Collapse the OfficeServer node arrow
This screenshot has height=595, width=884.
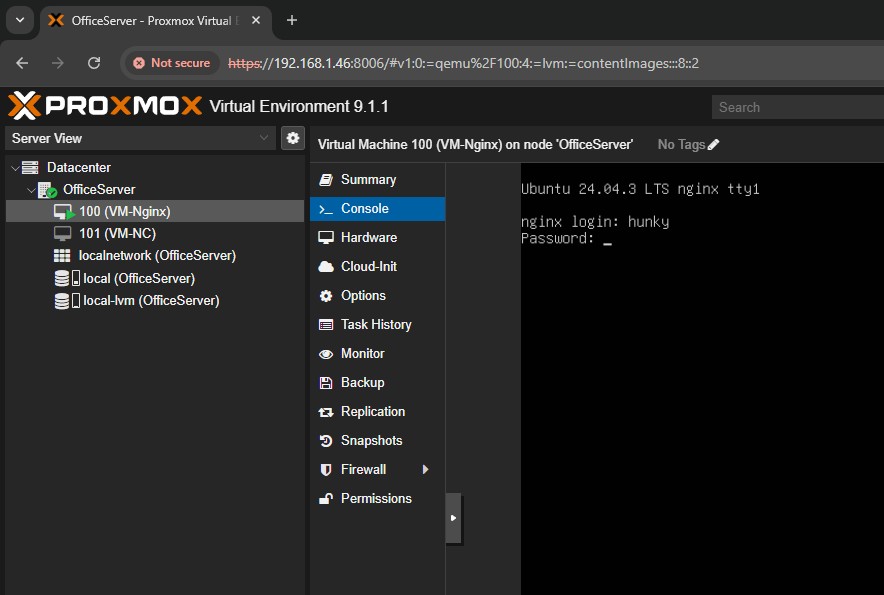[31, 190]
